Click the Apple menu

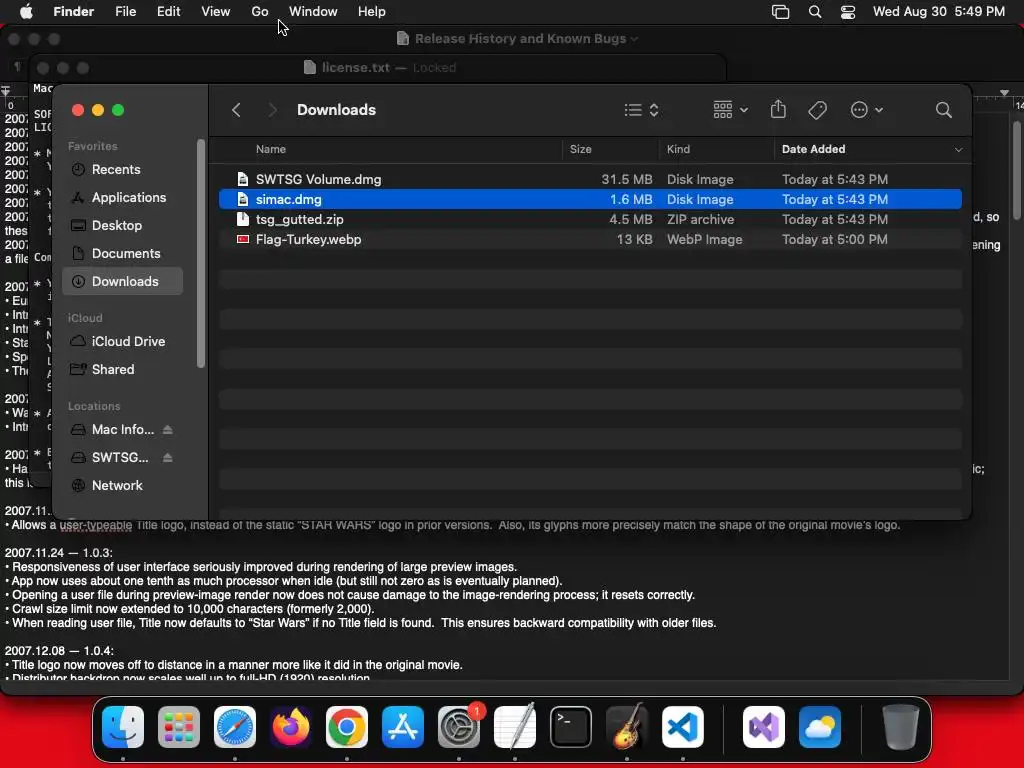(x=27, y=12)
